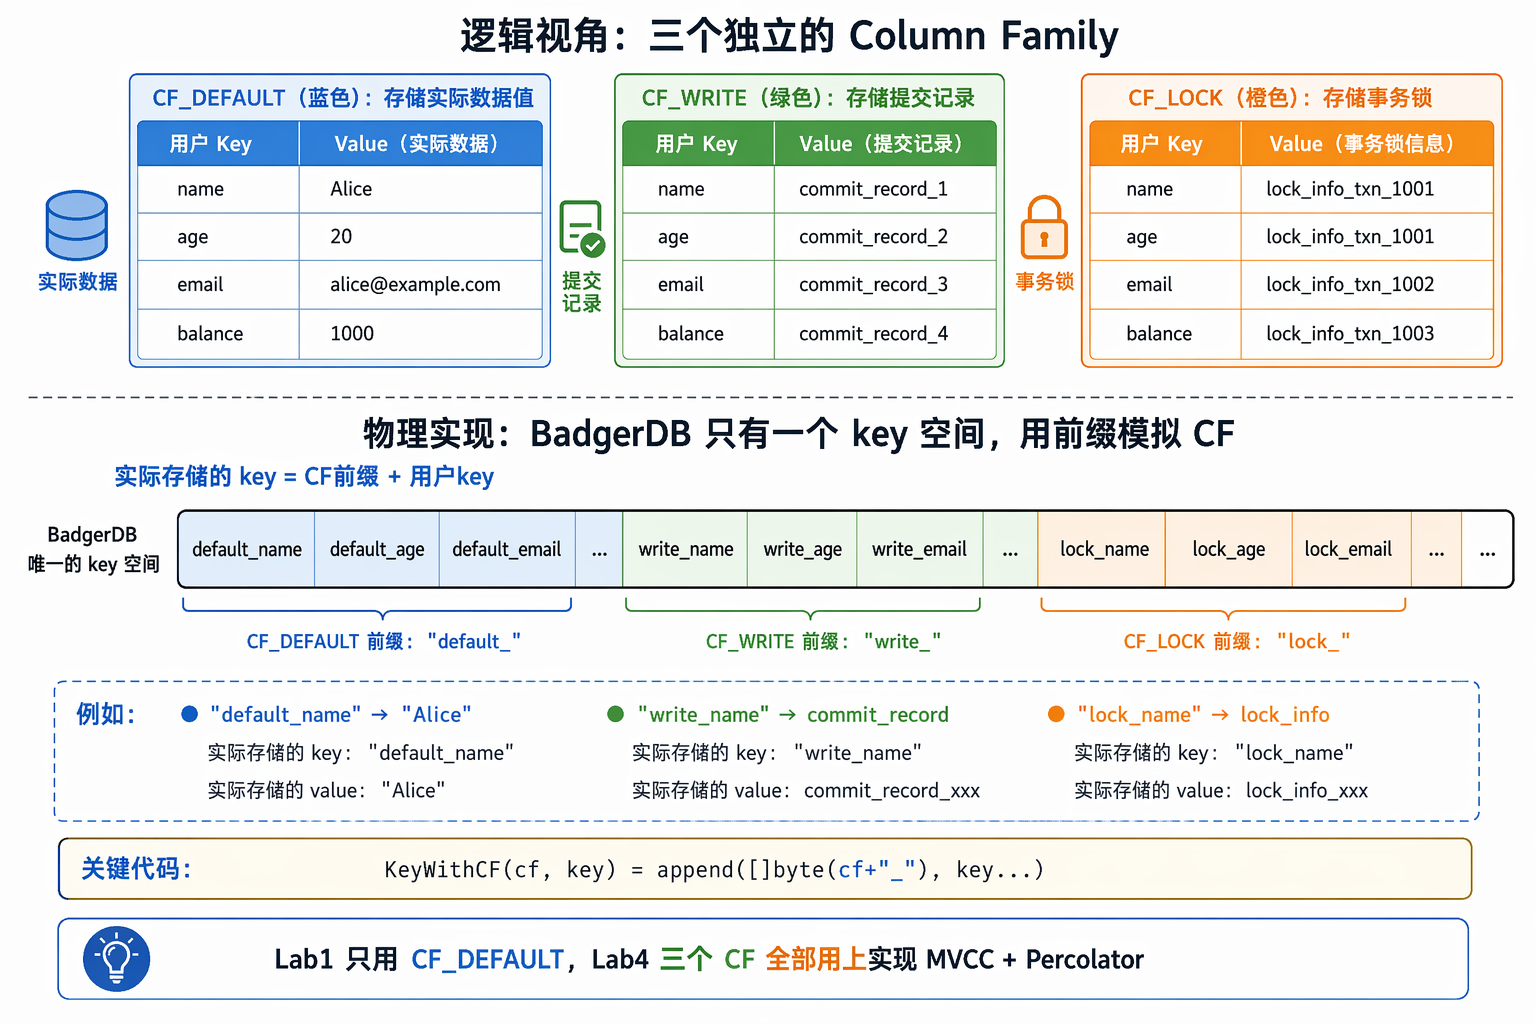Click the "实际存储的 key = CF前缀 + 用户key" line
The image size is (1536, 1024).
[304, 477]
